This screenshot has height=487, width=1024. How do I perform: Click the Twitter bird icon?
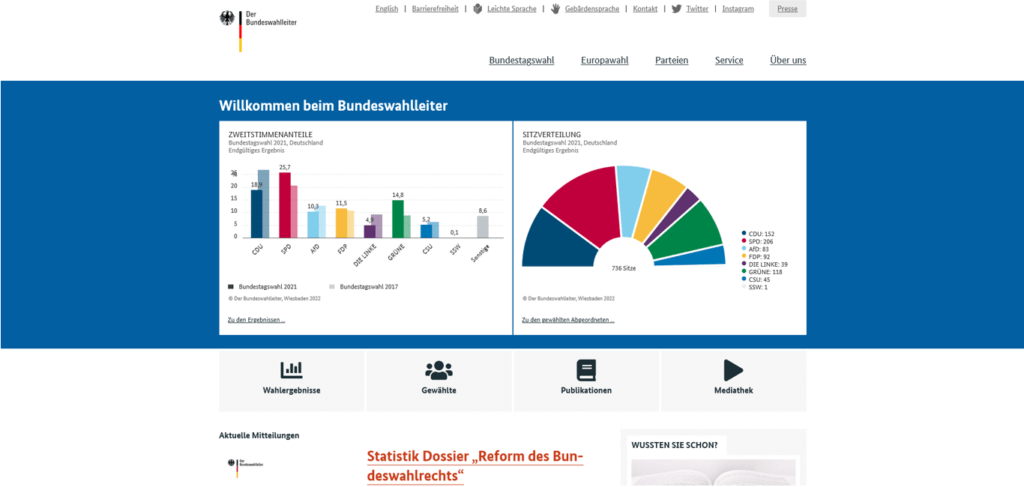coord(677,9)
